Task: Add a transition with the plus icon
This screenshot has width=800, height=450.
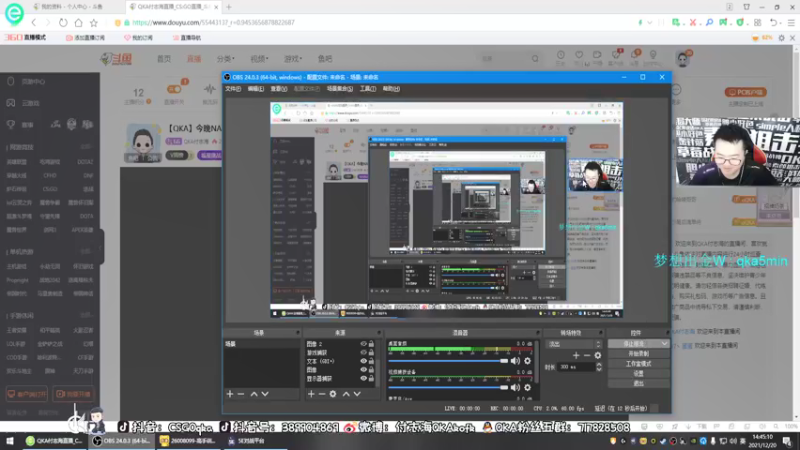Action: click(576, 355)
